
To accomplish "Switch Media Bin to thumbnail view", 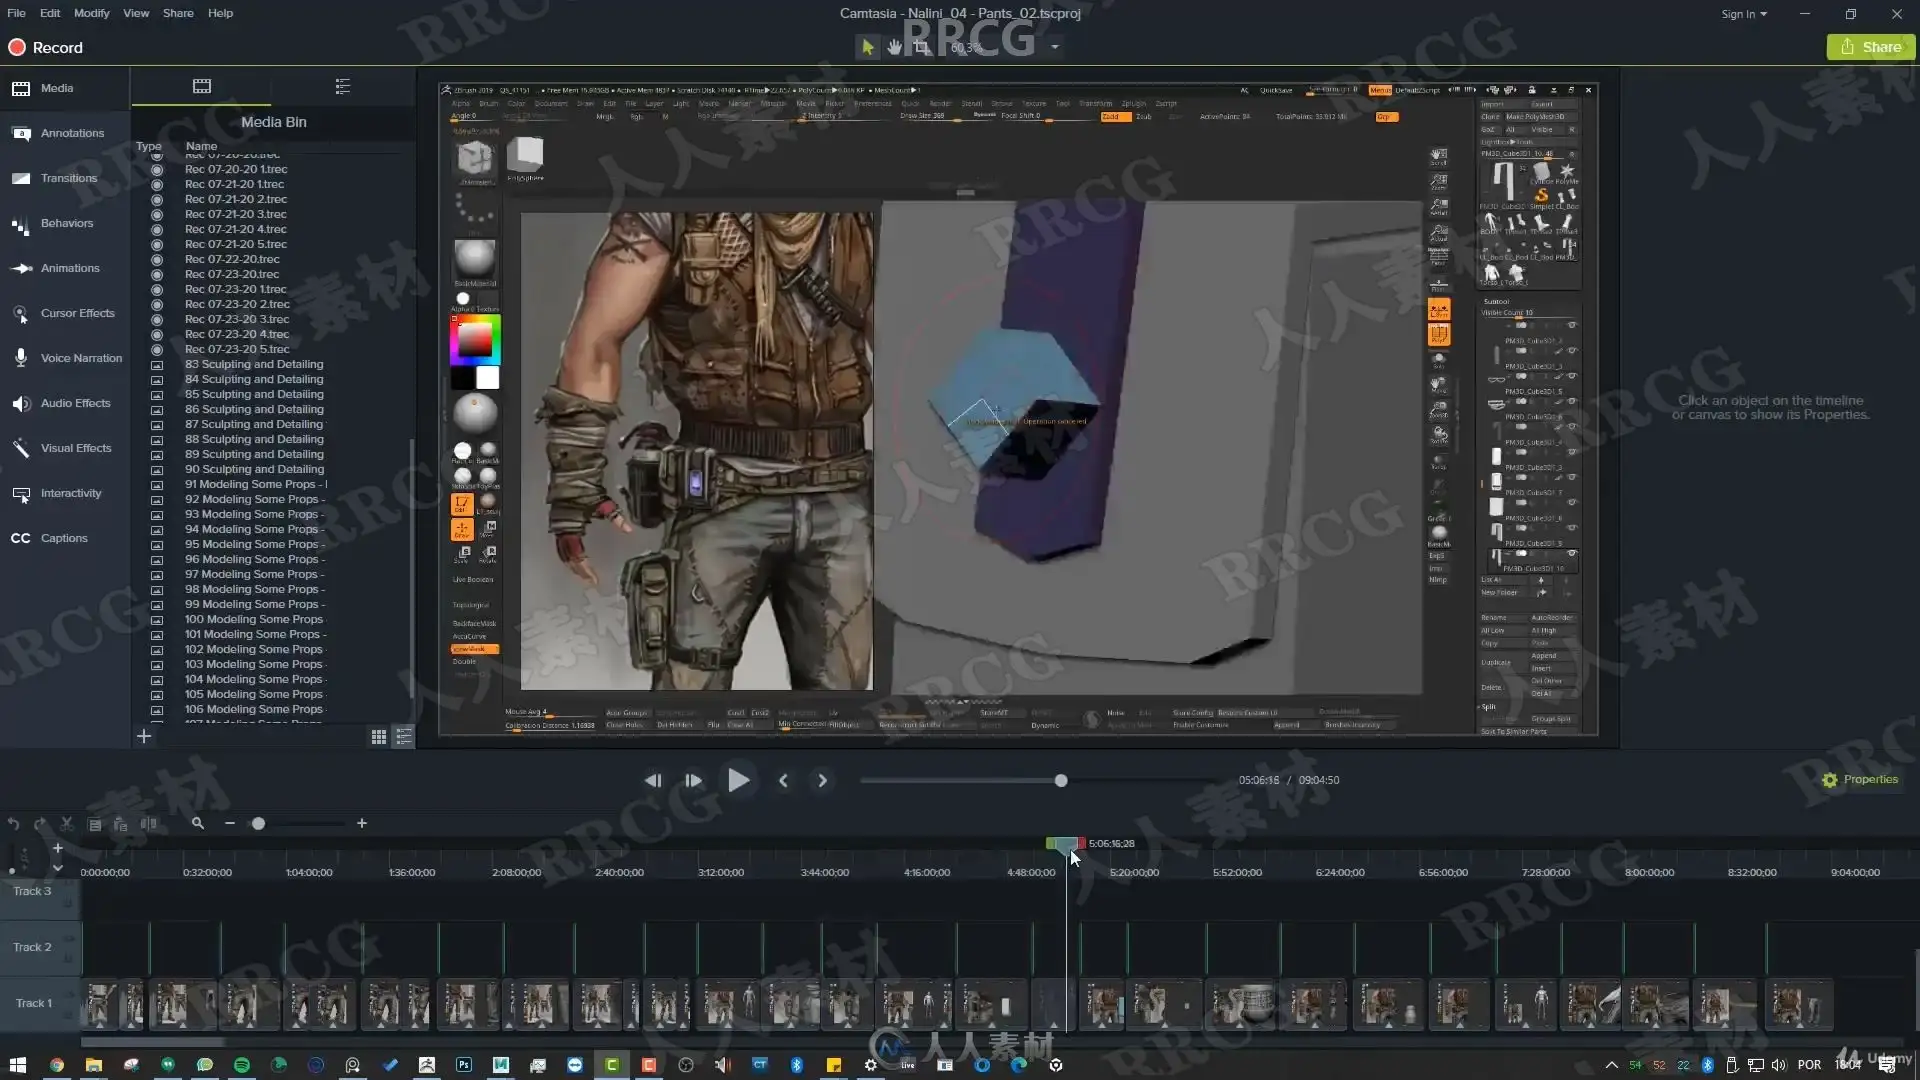I will coord(379,737).
